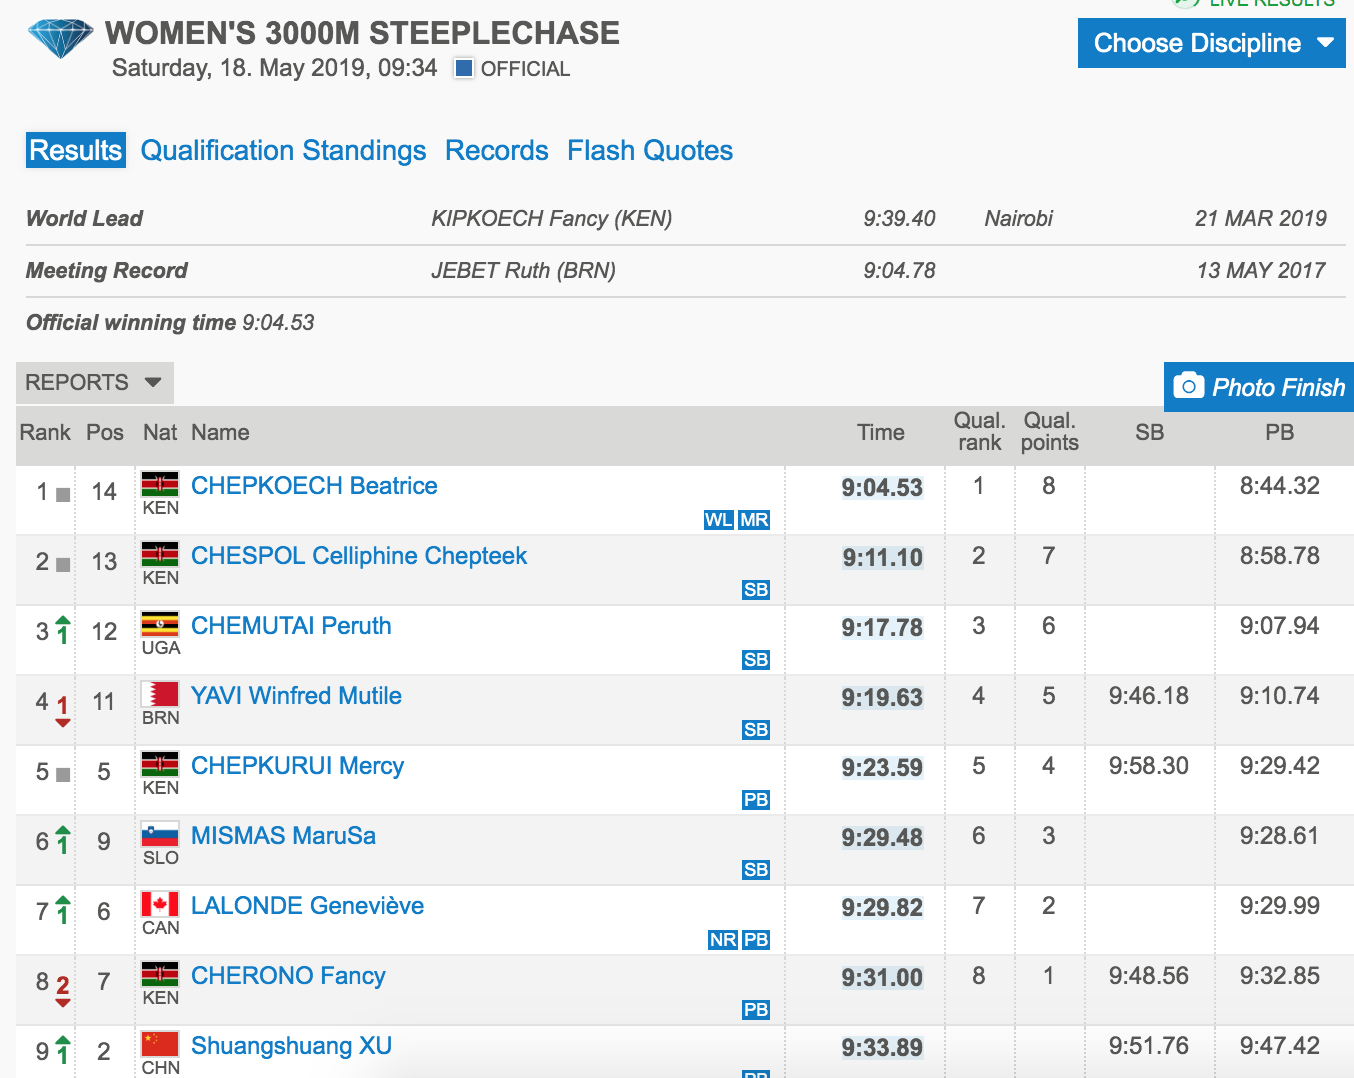The image size is (1354, 1078).
Task: Open the Records tab
Action: tap(496, 150)
